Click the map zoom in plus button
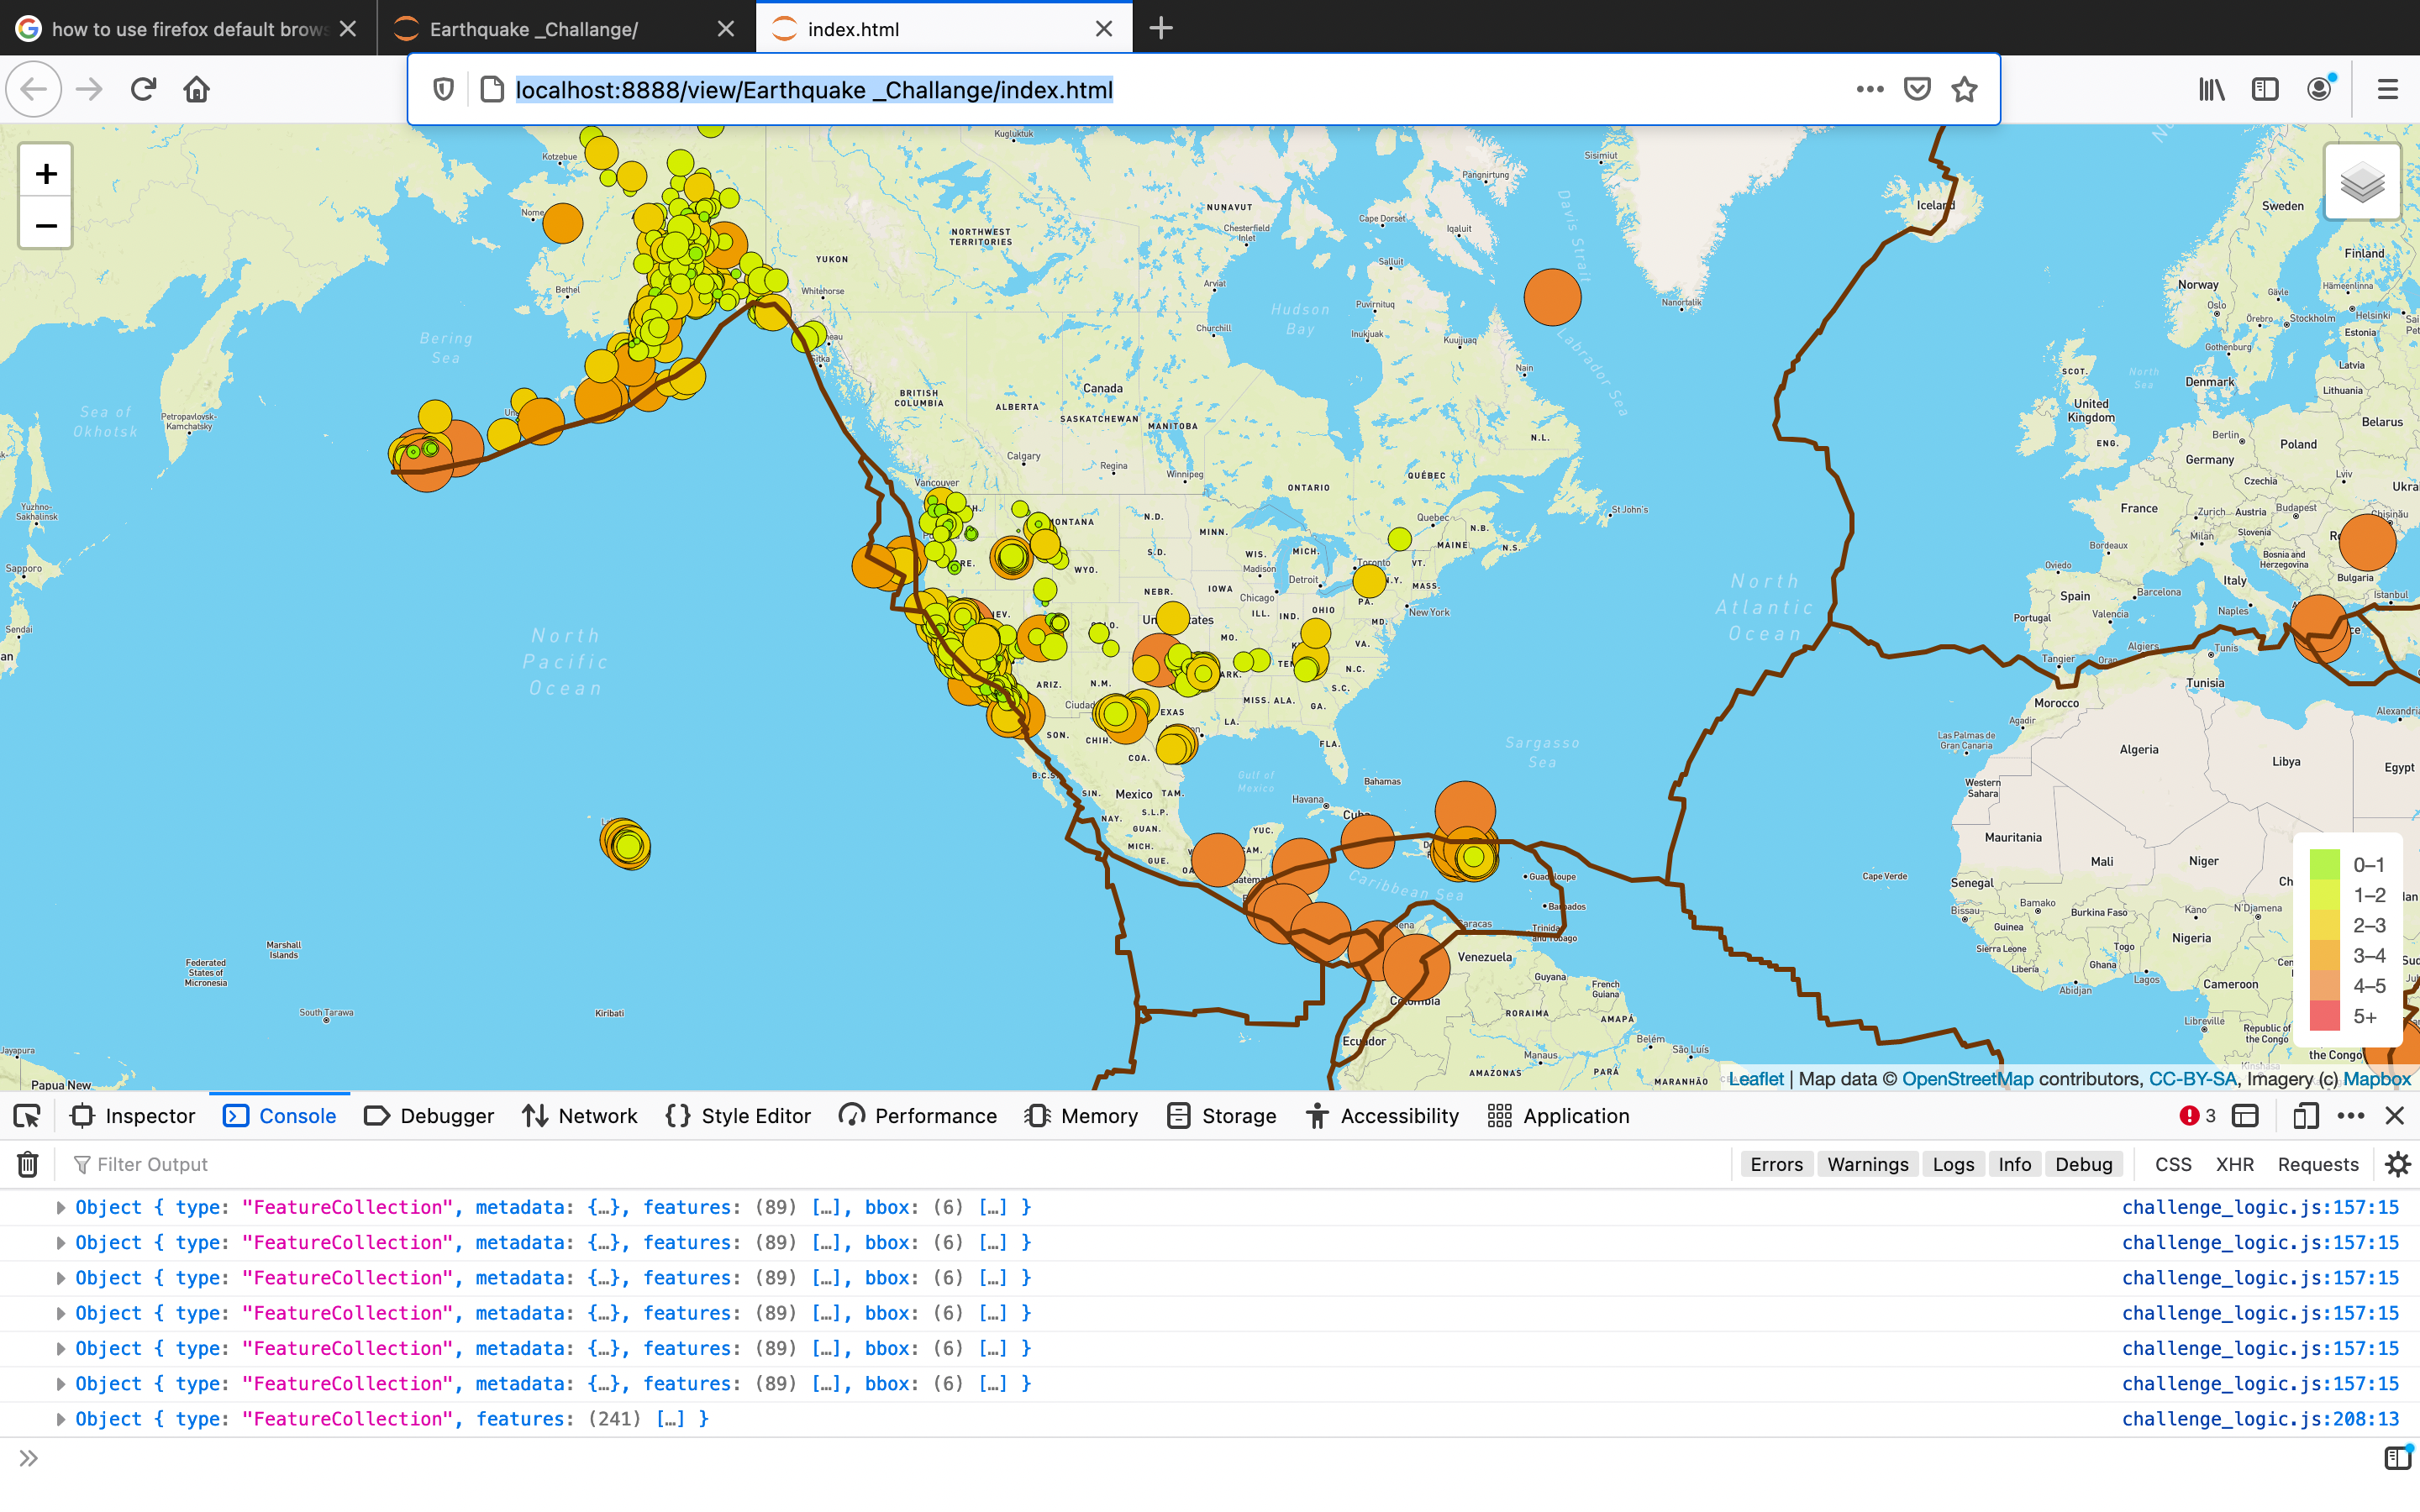 (x=46, y=173)
